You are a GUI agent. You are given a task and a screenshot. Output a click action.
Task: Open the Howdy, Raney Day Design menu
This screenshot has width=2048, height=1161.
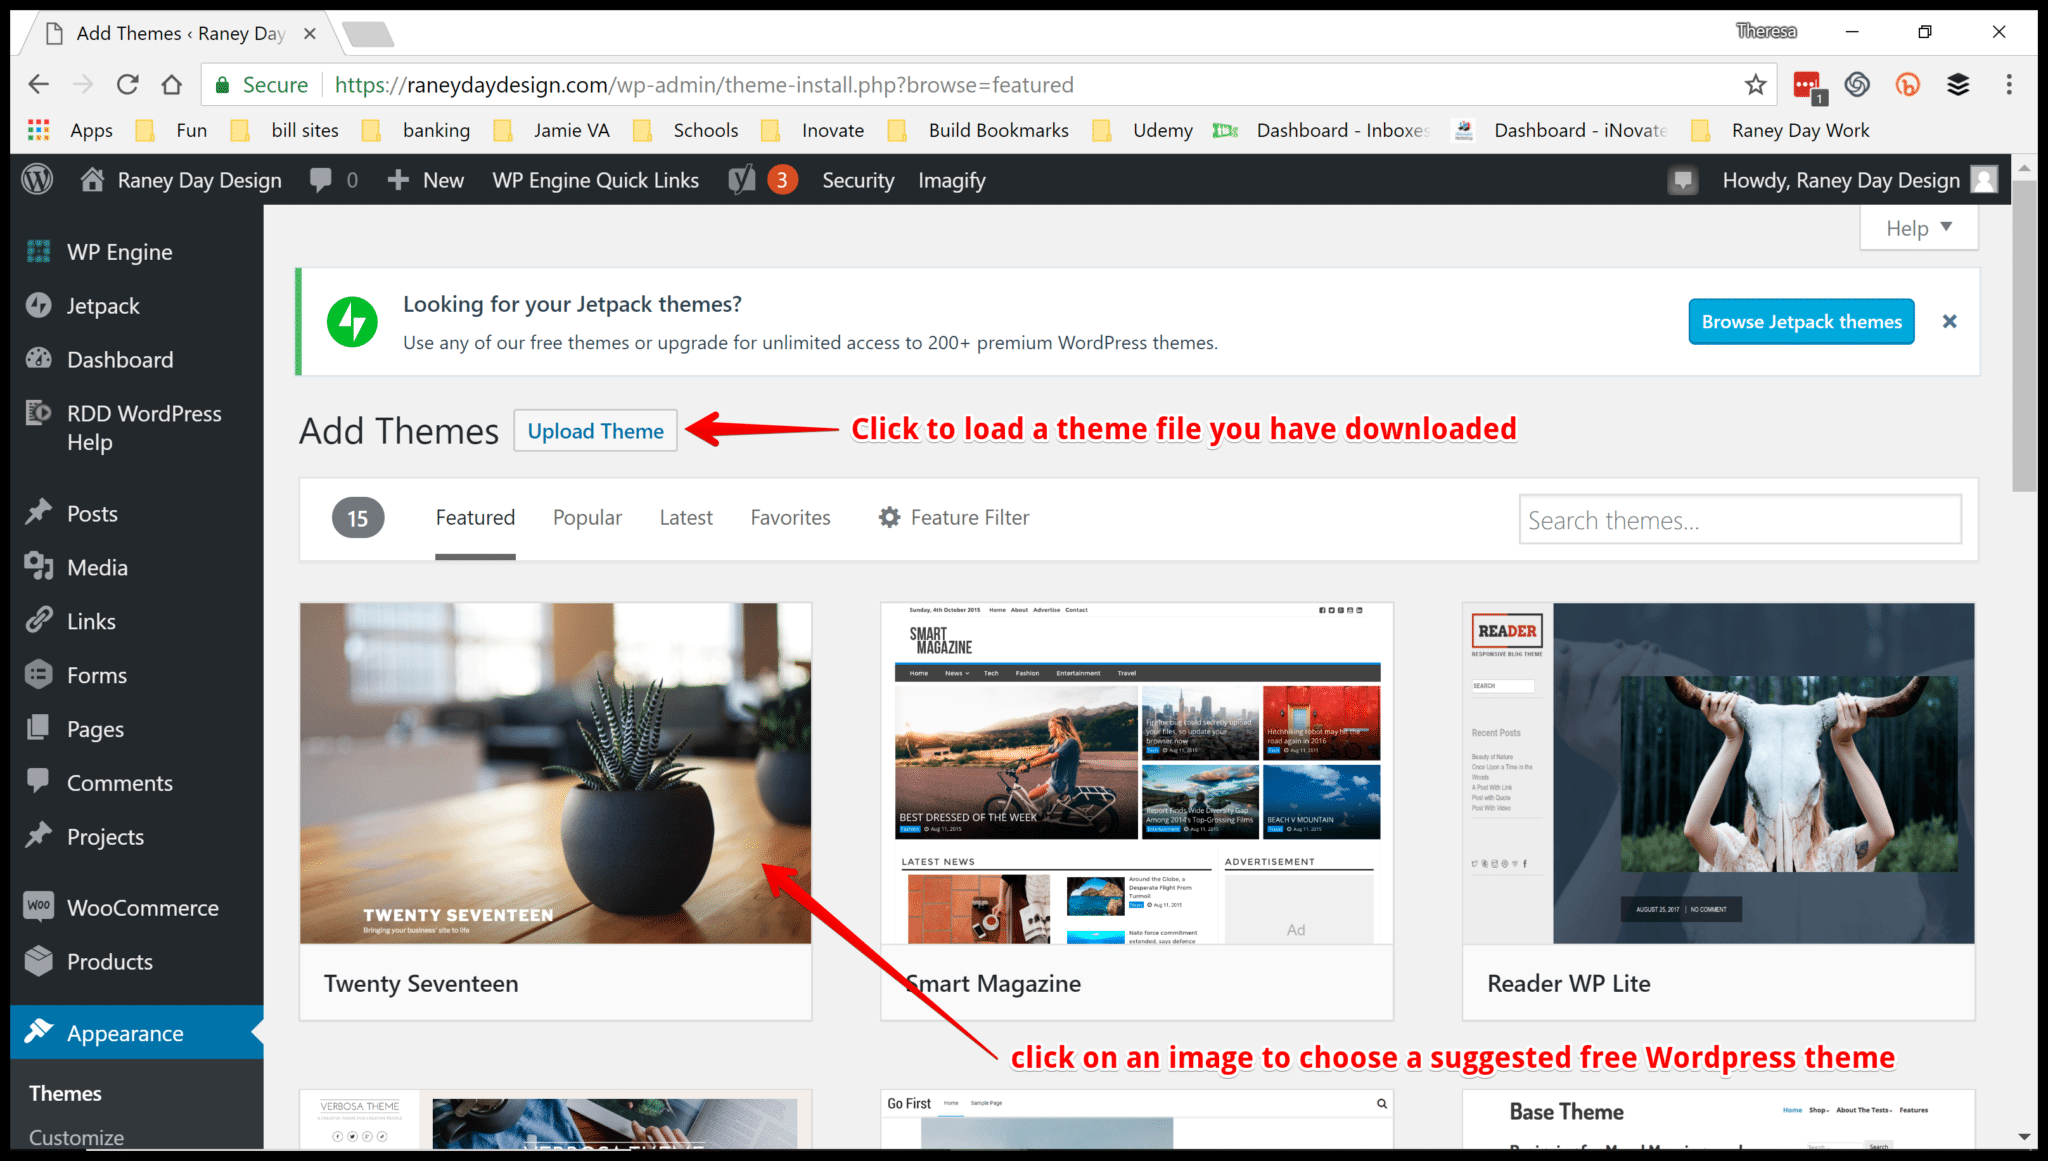click(1859, 180)
